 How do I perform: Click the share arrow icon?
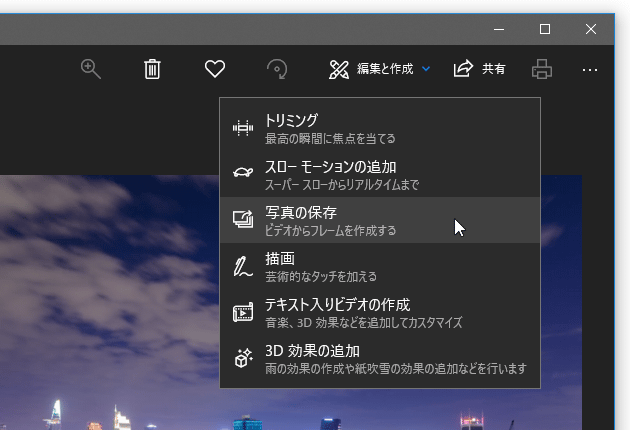click(463, 68)
